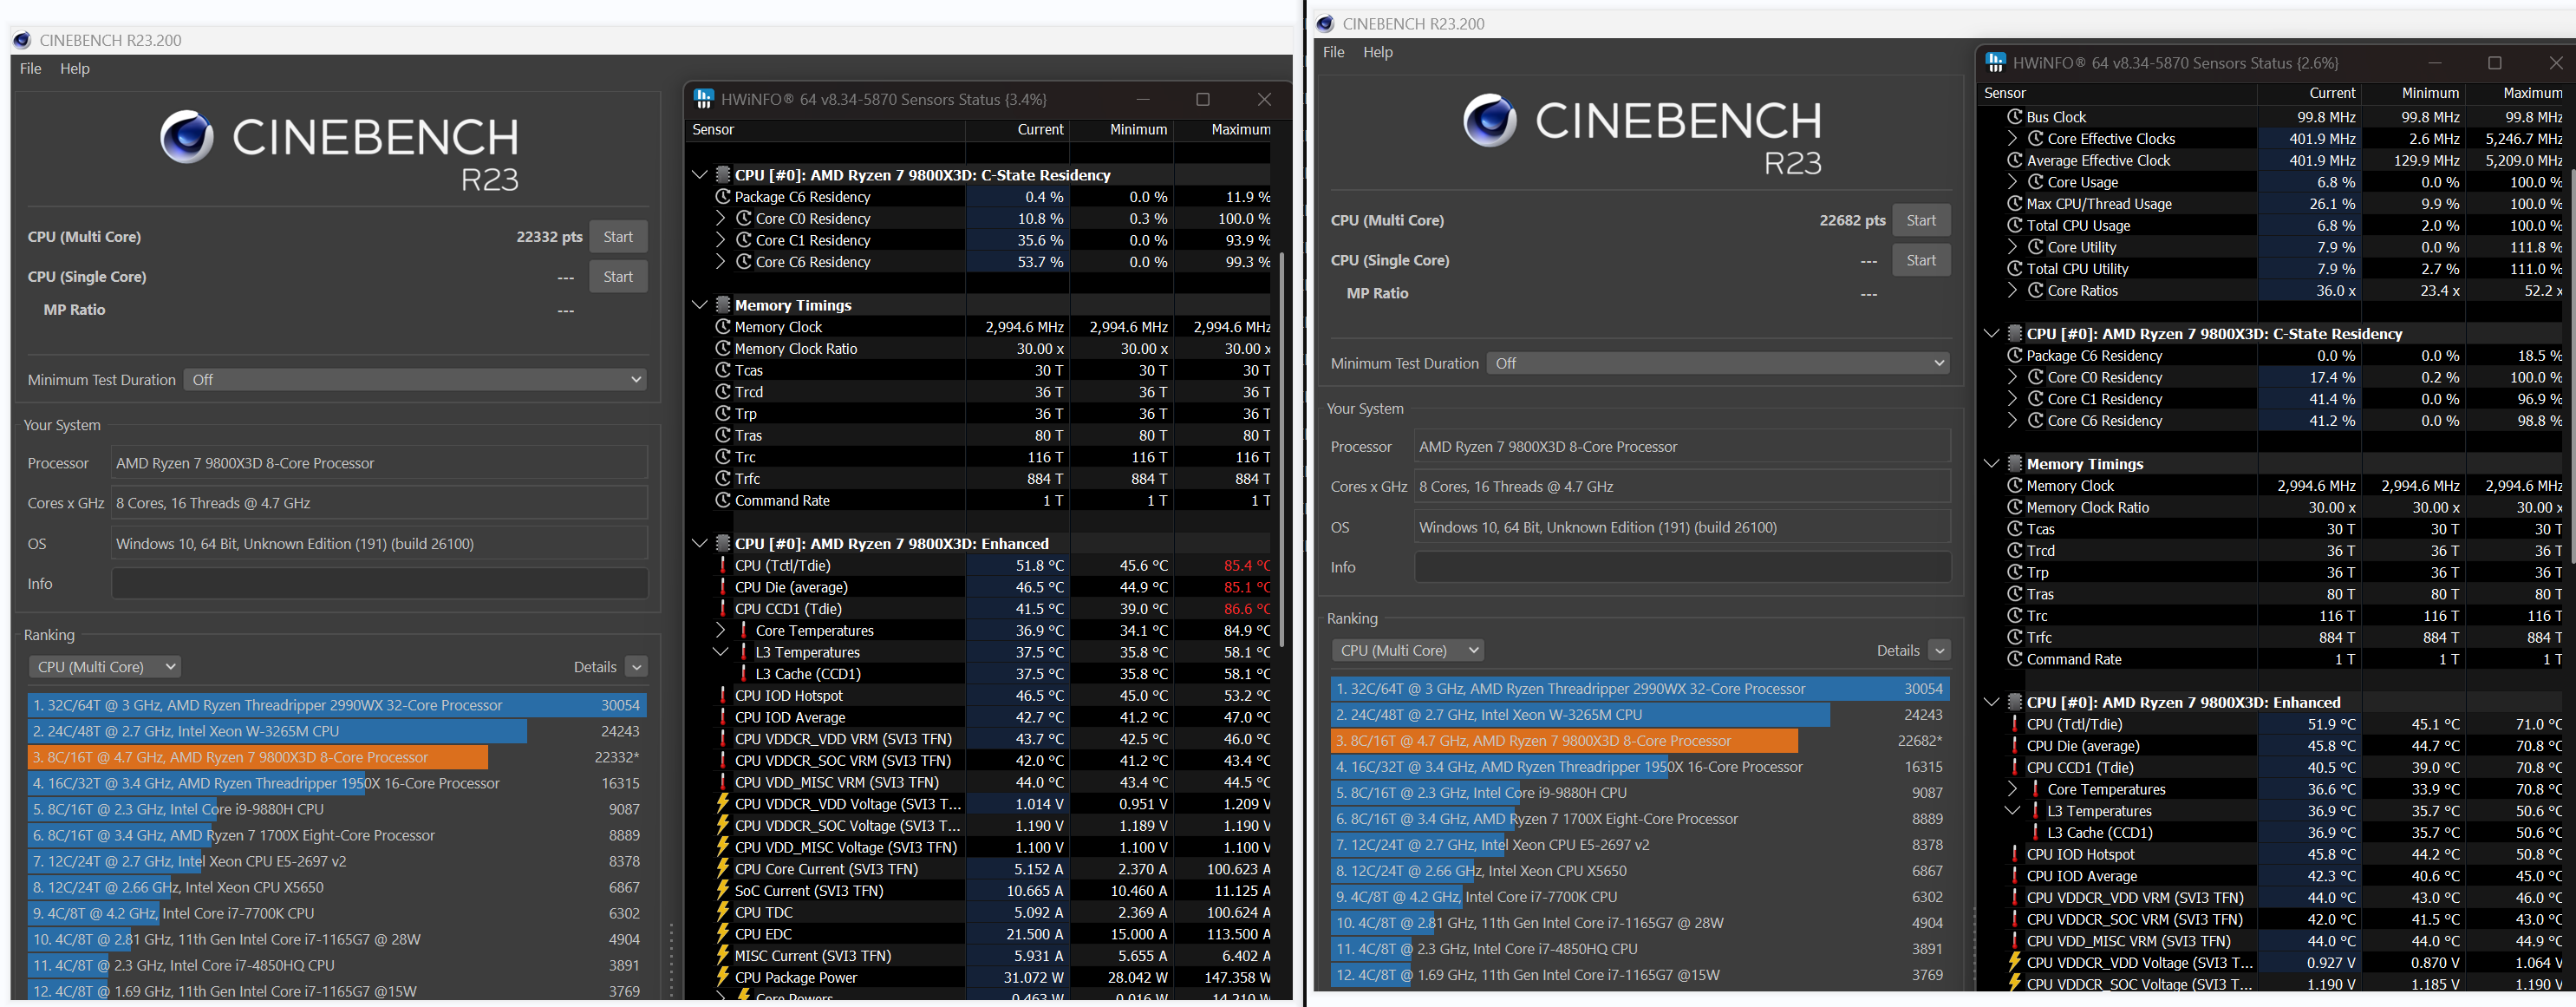2576x1007 pixels.
Task: Click thermometer icon beside CPU IOD Hotspot in left panel
Action: [x=723, y=695]
